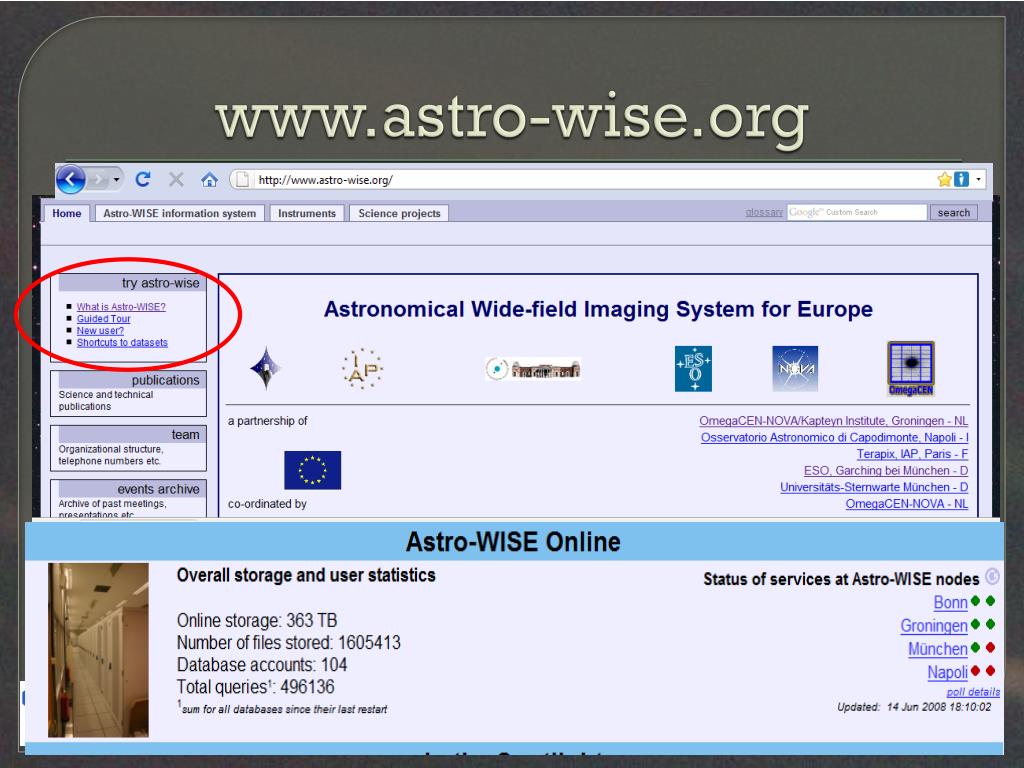Image resolution: width=1024 pixels, height=768 pixels.
Task: Click the round icon beside the services status heading
Action: [x=992, y=576]
